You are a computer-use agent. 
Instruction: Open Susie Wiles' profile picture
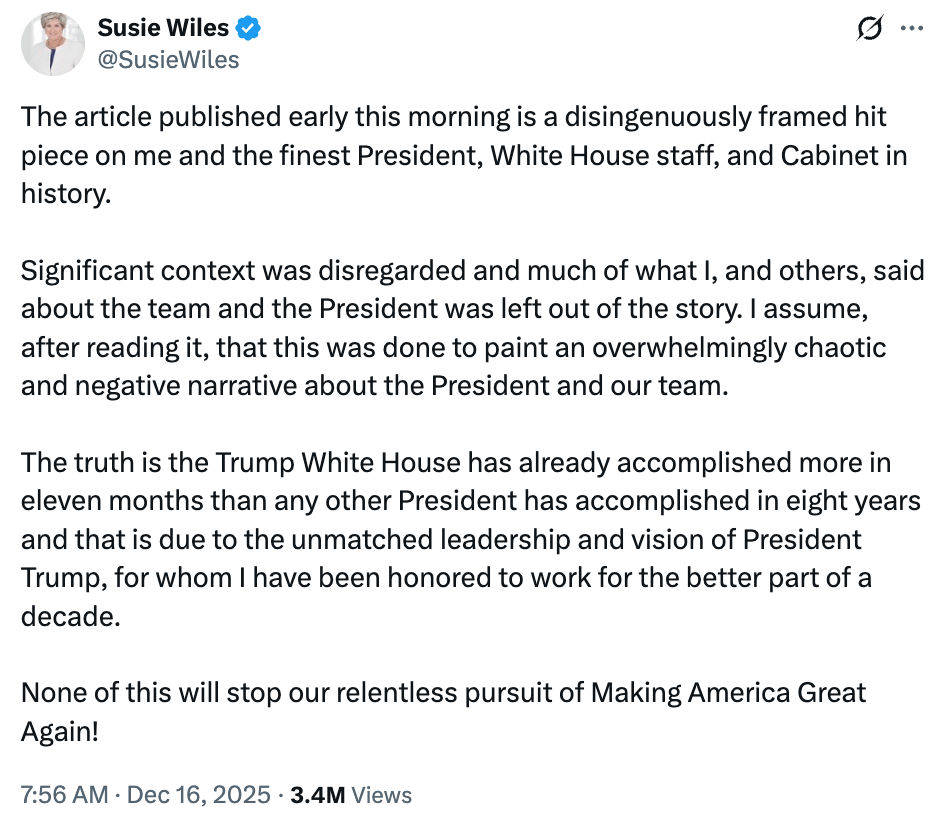point(53,43)
